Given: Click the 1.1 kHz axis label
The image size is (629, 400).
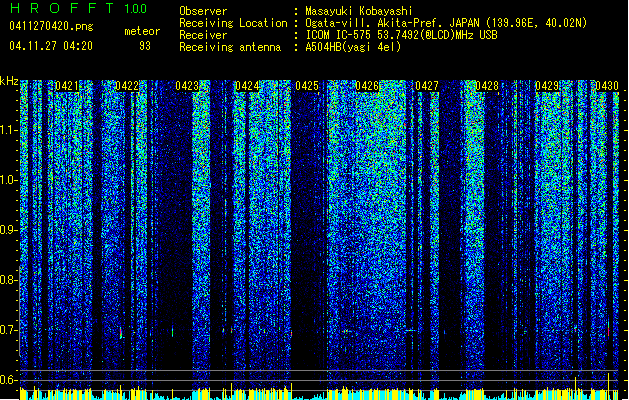Looking at the screenshot, I should (9, 130).
